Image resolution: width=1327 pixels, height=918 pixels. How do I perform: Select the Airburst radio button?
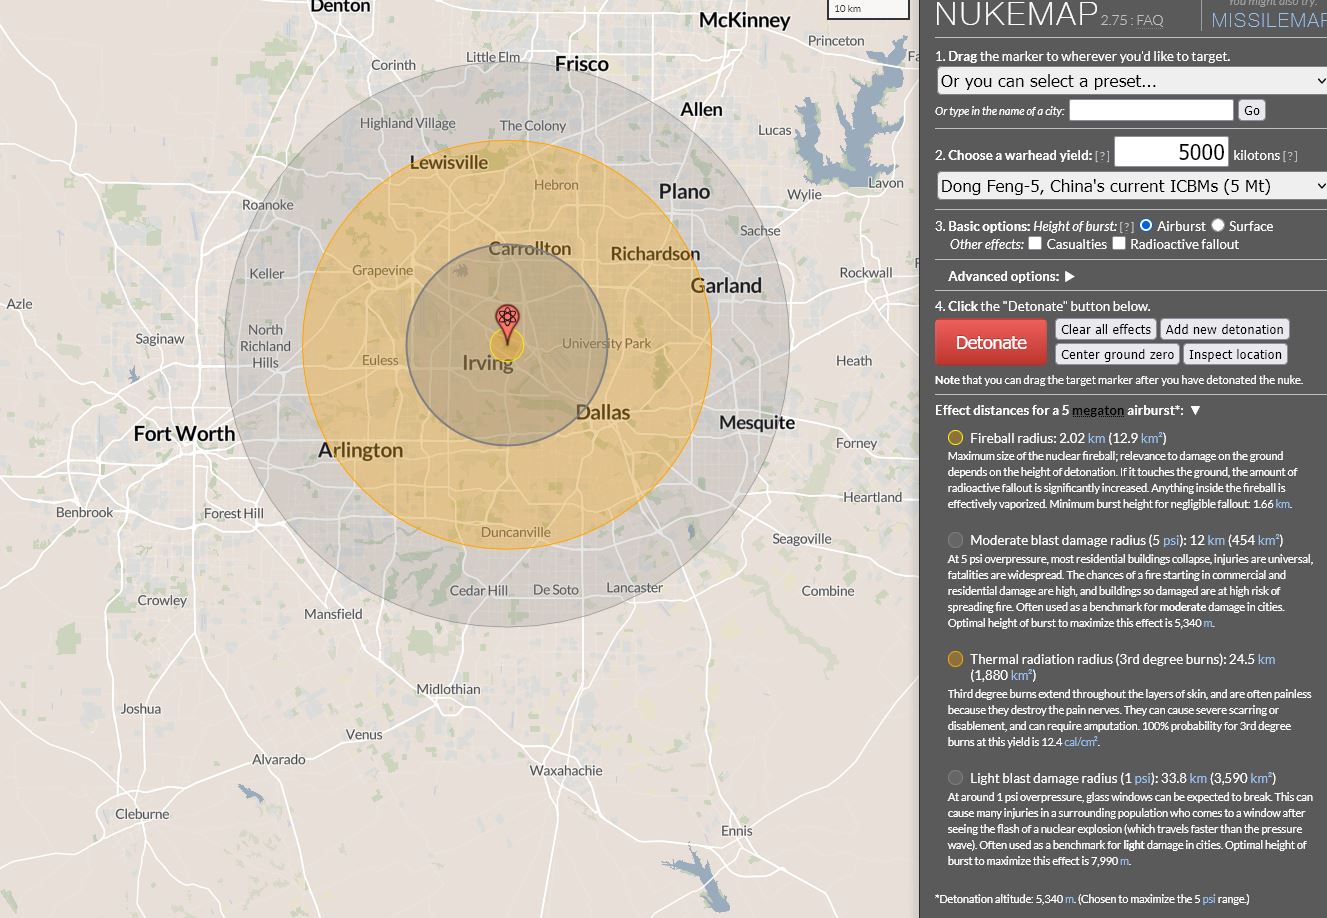coord(1146,226)
